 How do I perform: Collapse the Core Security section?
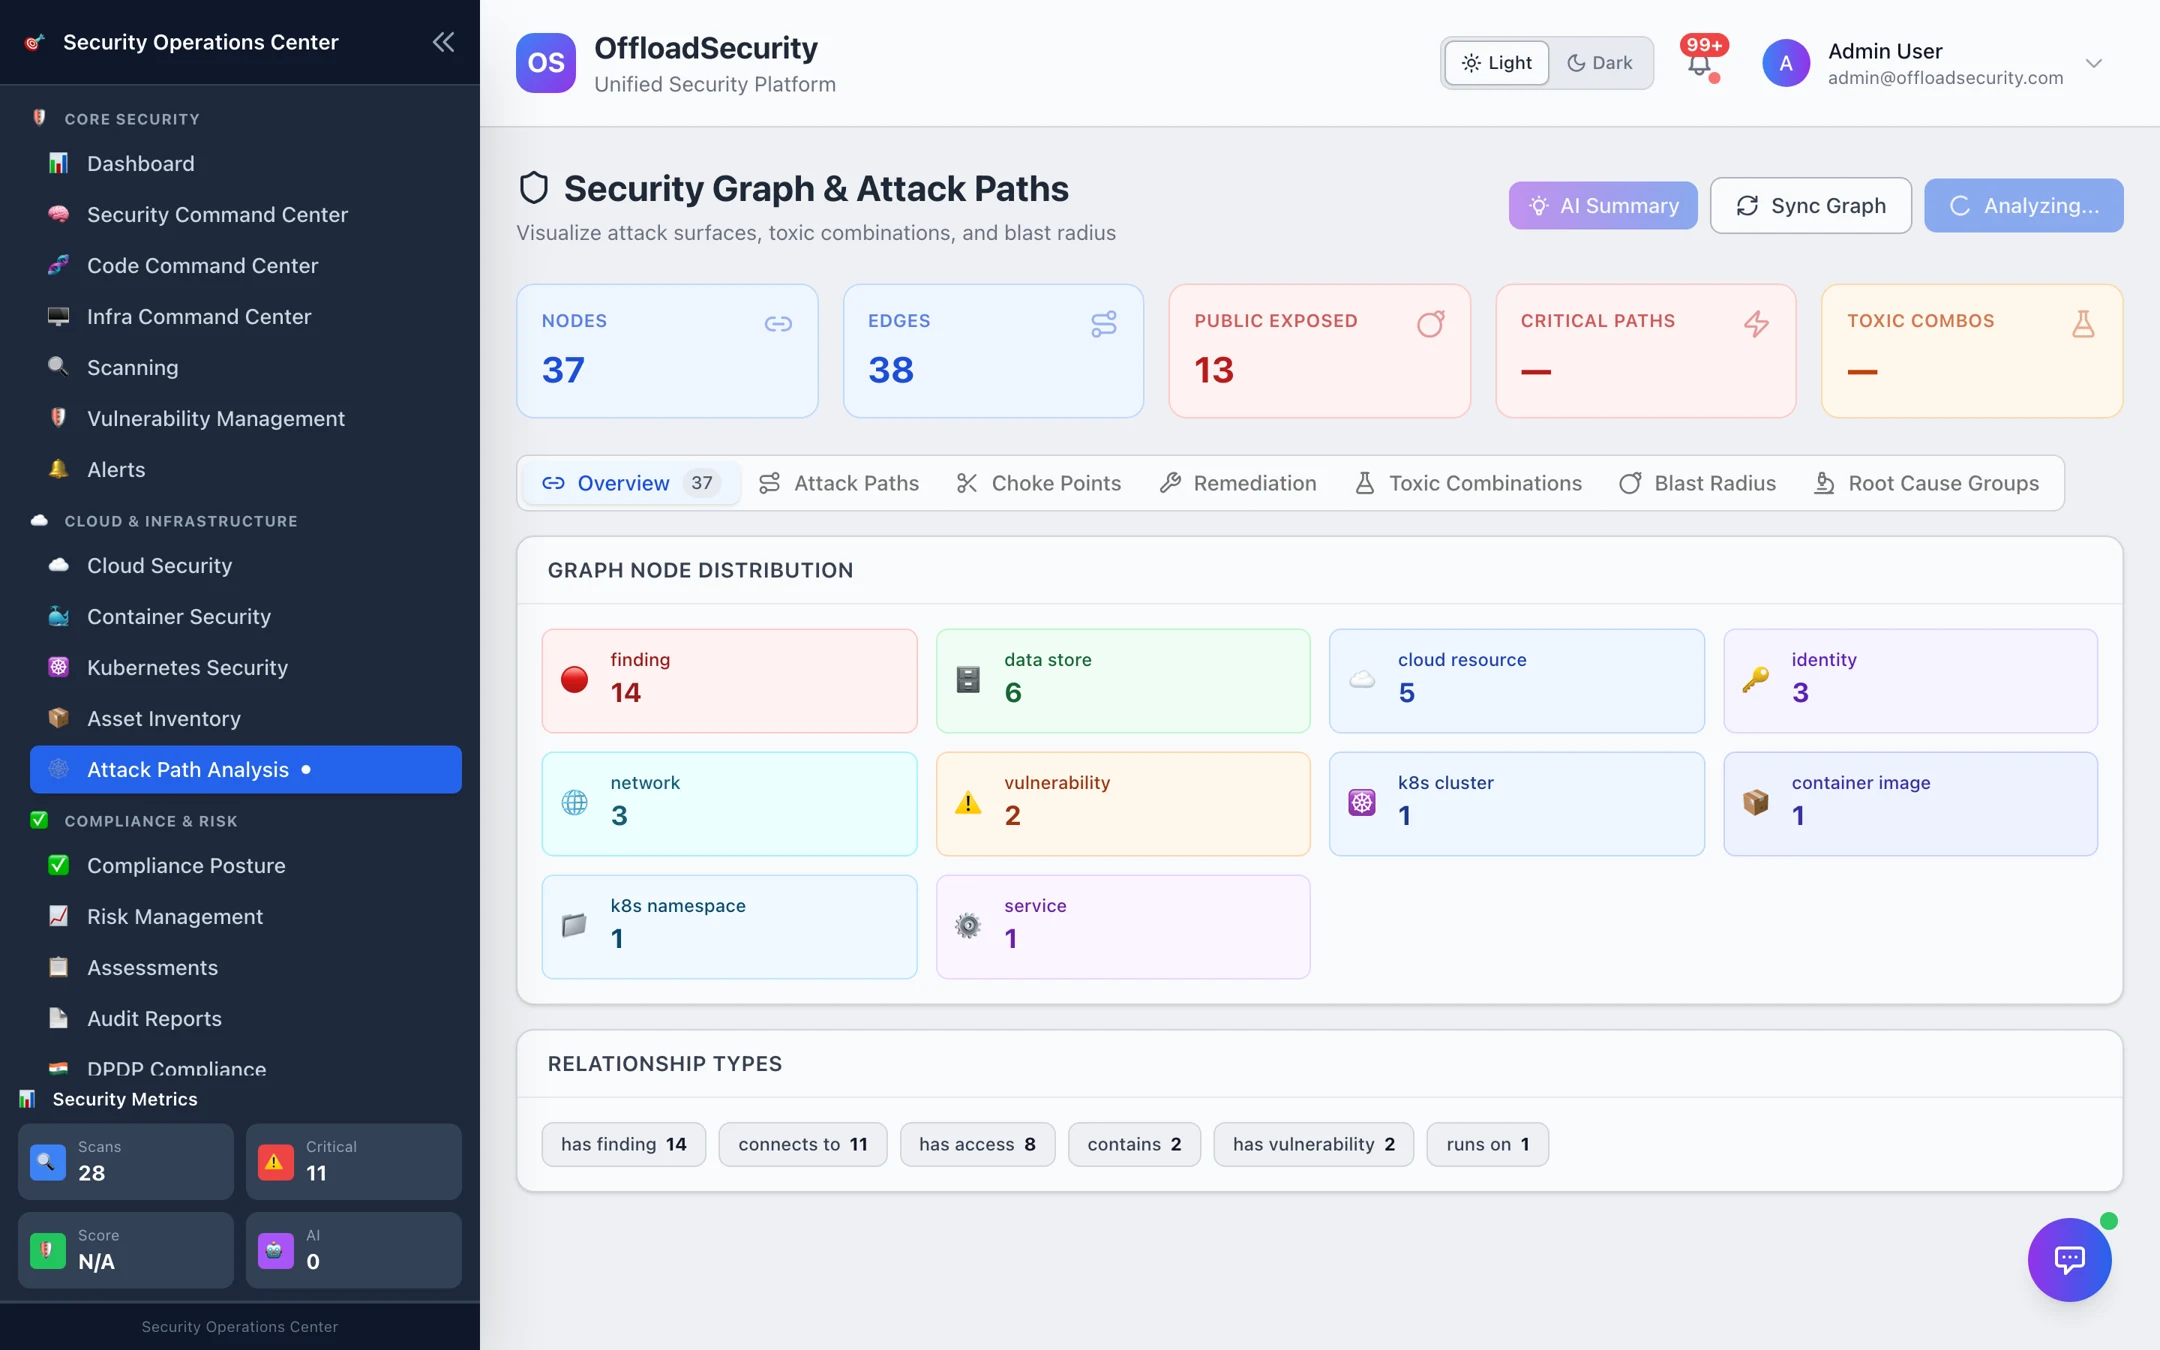[132, 119]
